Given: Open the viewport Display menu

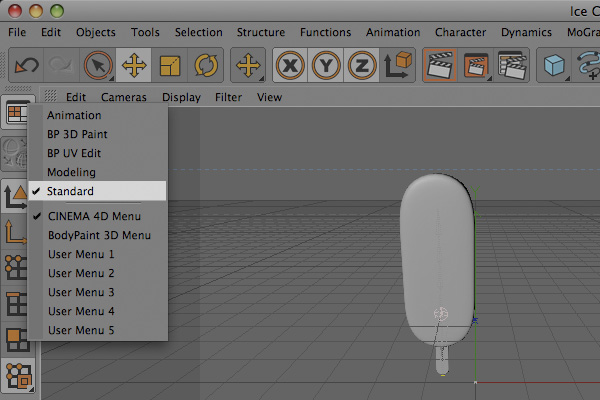Looking at the screenshot, I should [181, 97].
